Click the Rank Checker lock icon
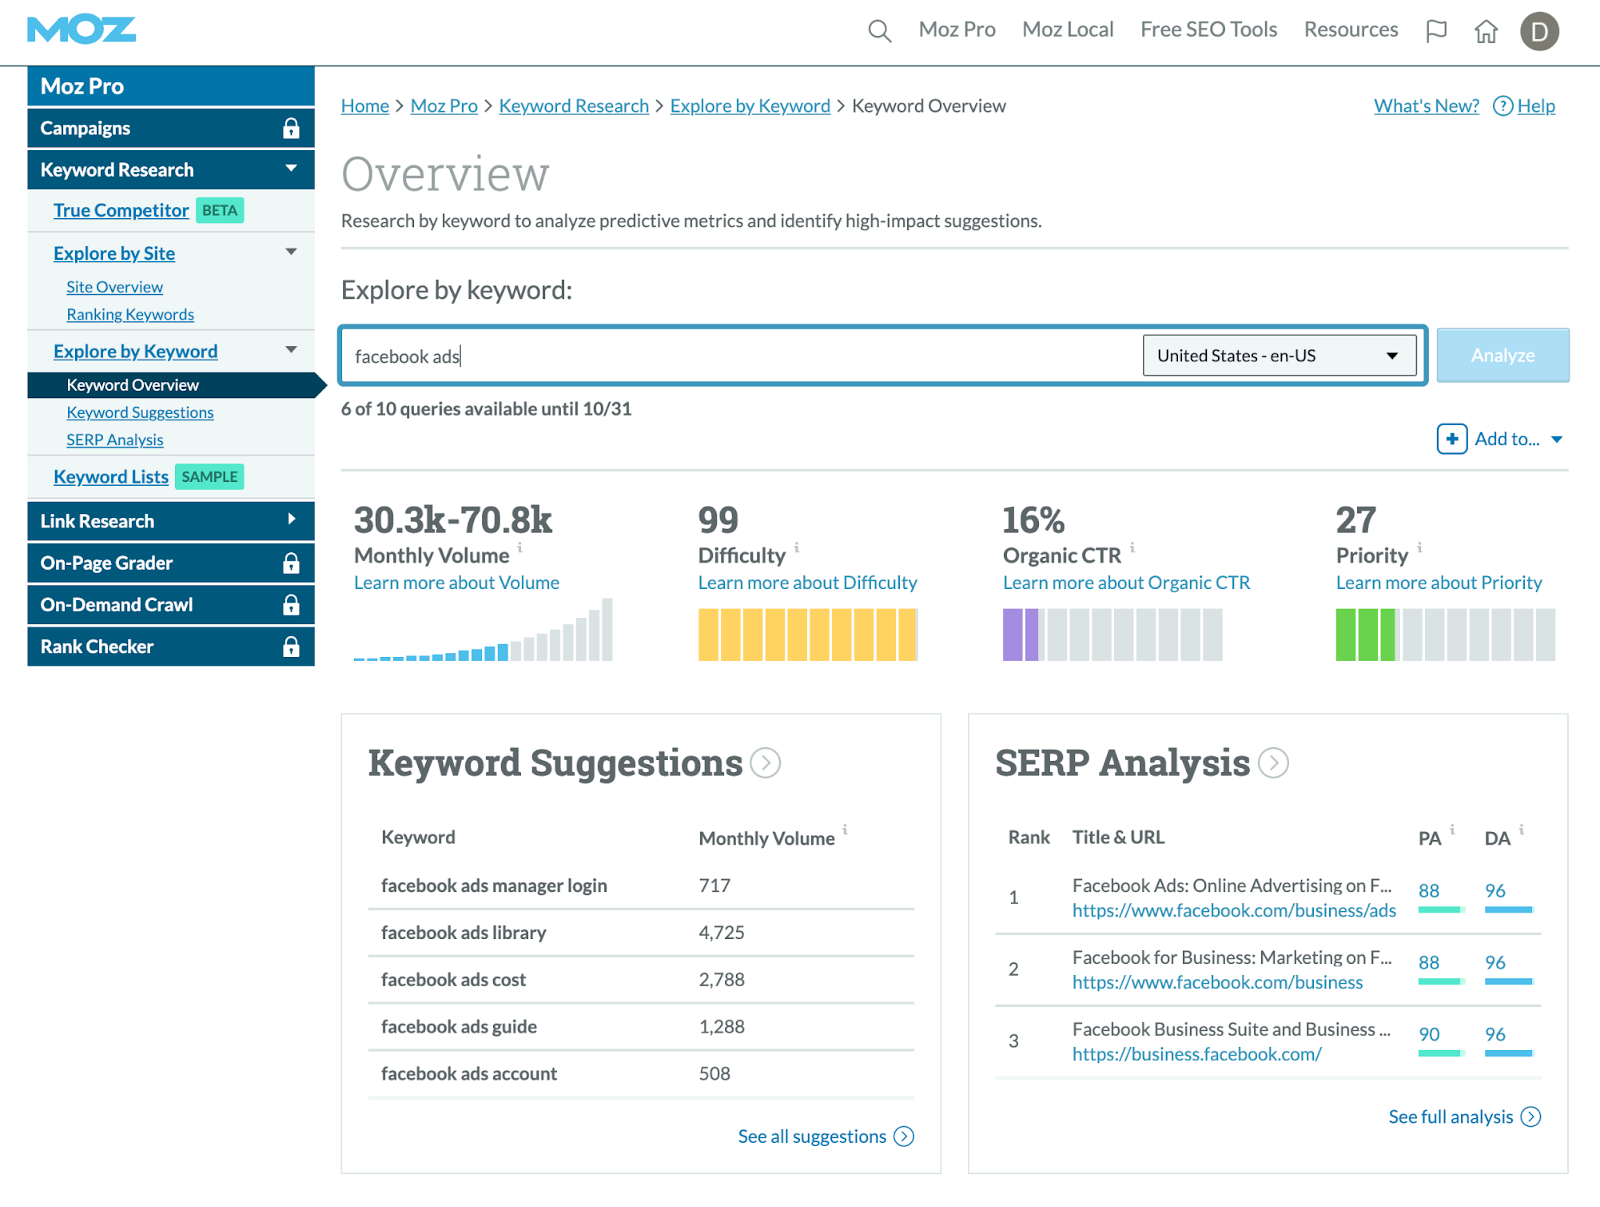 tap(291, 647)
